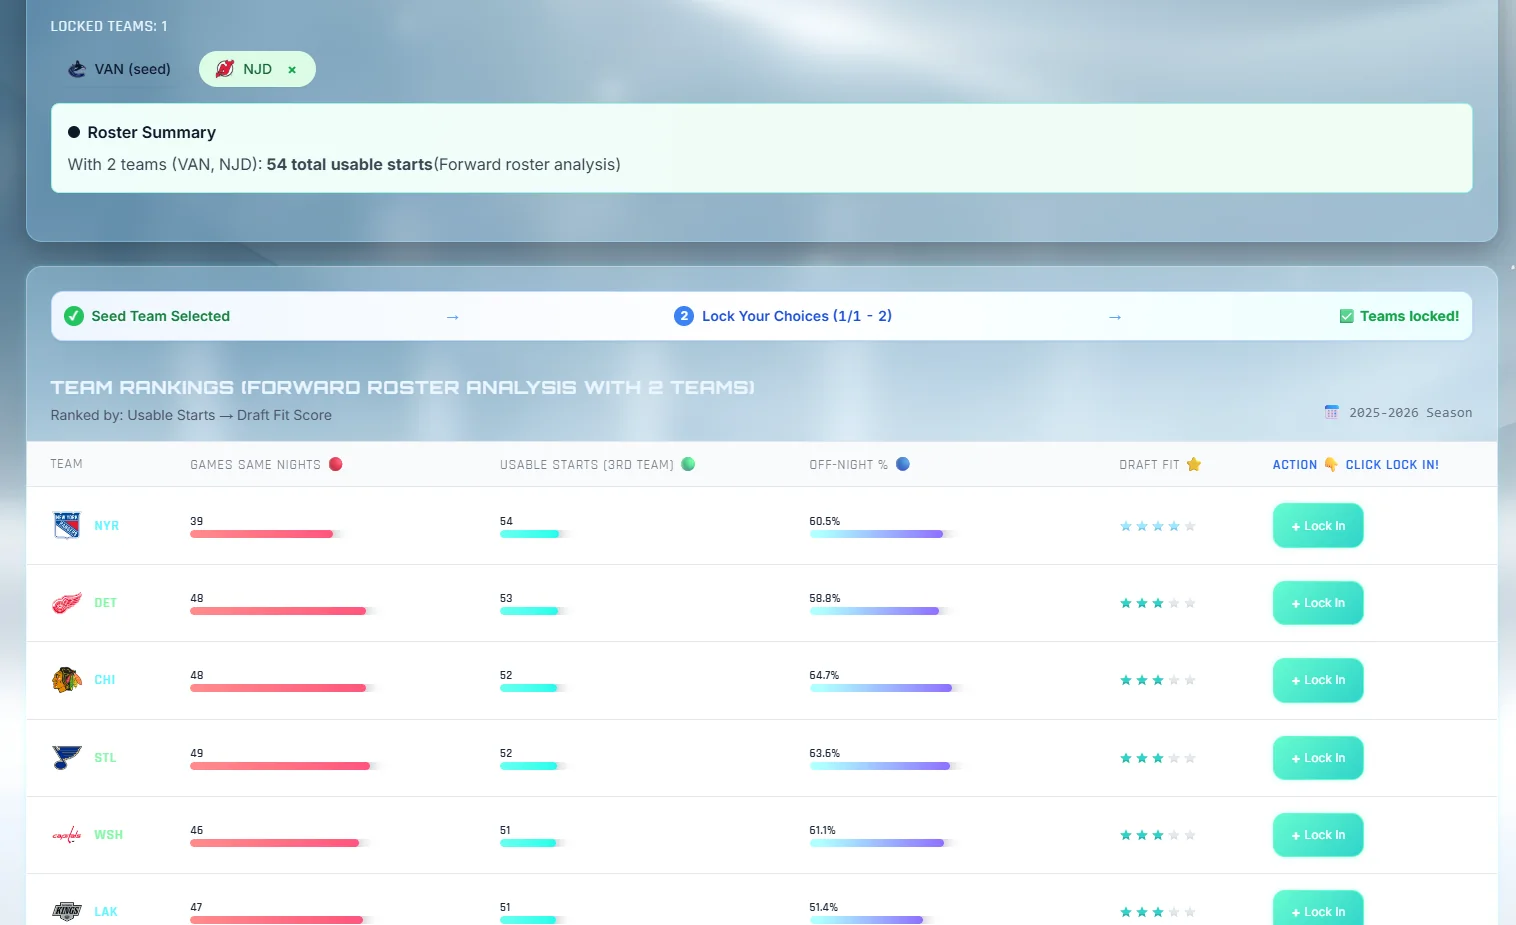
Task: Click the New Jersey Devils logo in NJD chip
Action: point(225,69)
